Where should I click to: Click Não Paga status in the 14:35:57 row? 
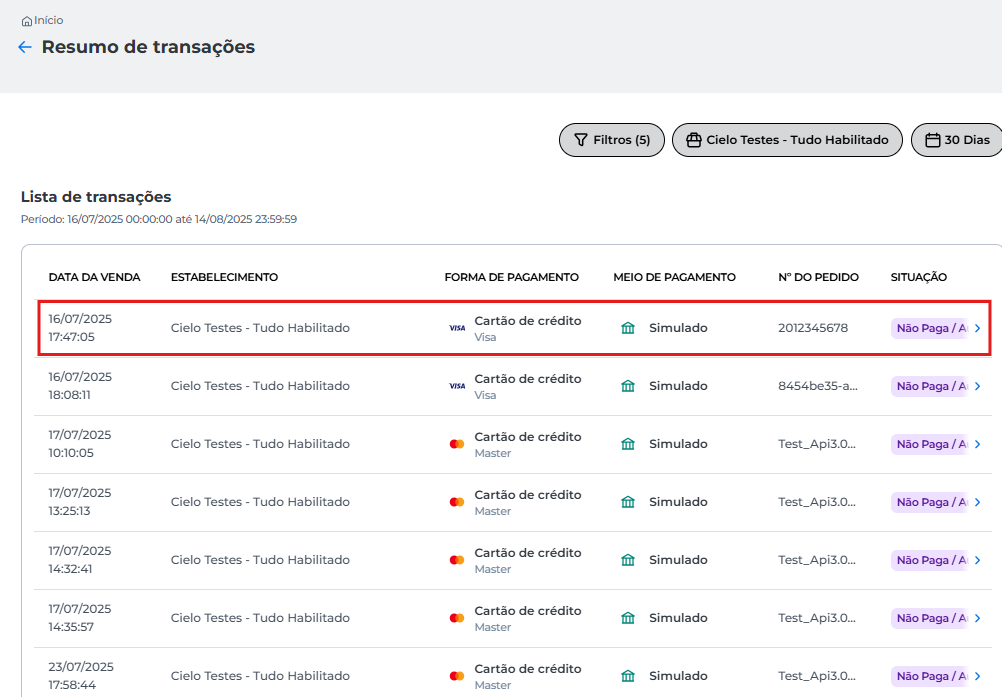pyautogui.click(x=930, y=618)
